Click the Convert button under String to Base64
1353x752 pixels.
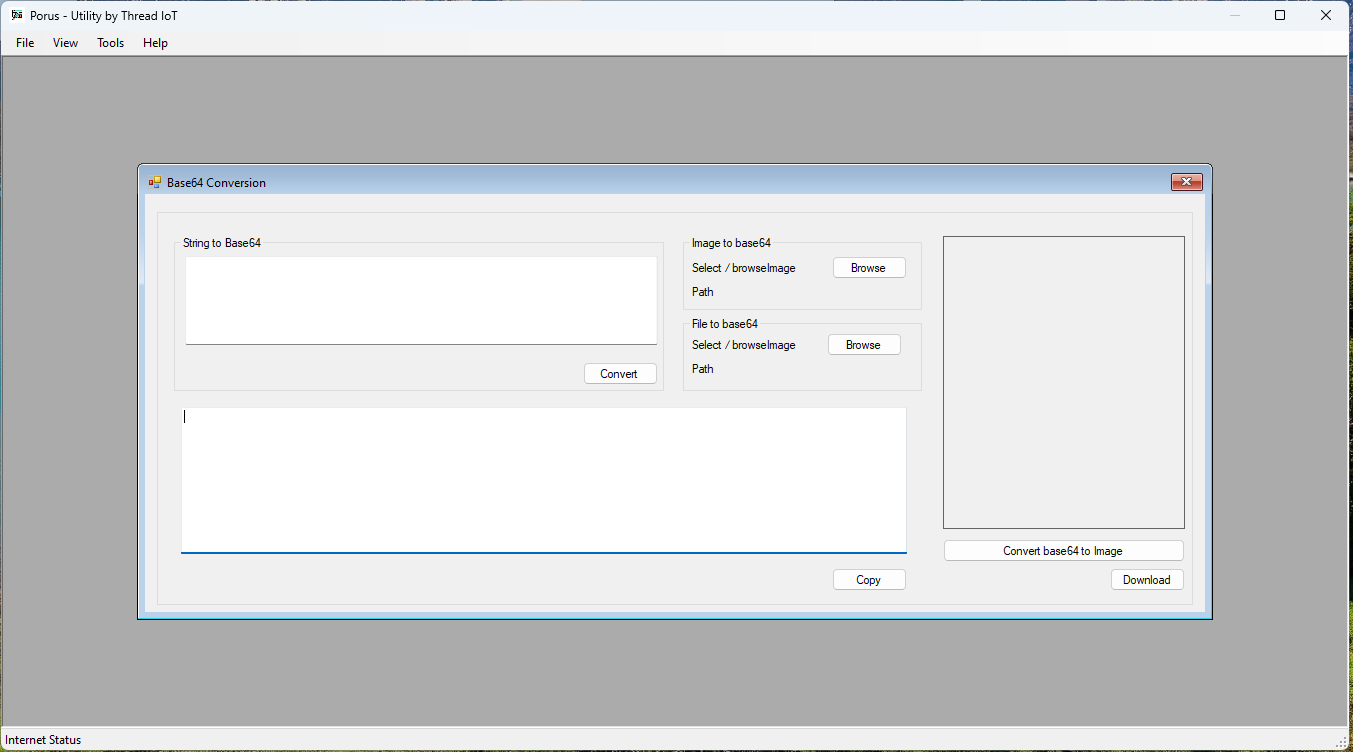tap(619, 372)
